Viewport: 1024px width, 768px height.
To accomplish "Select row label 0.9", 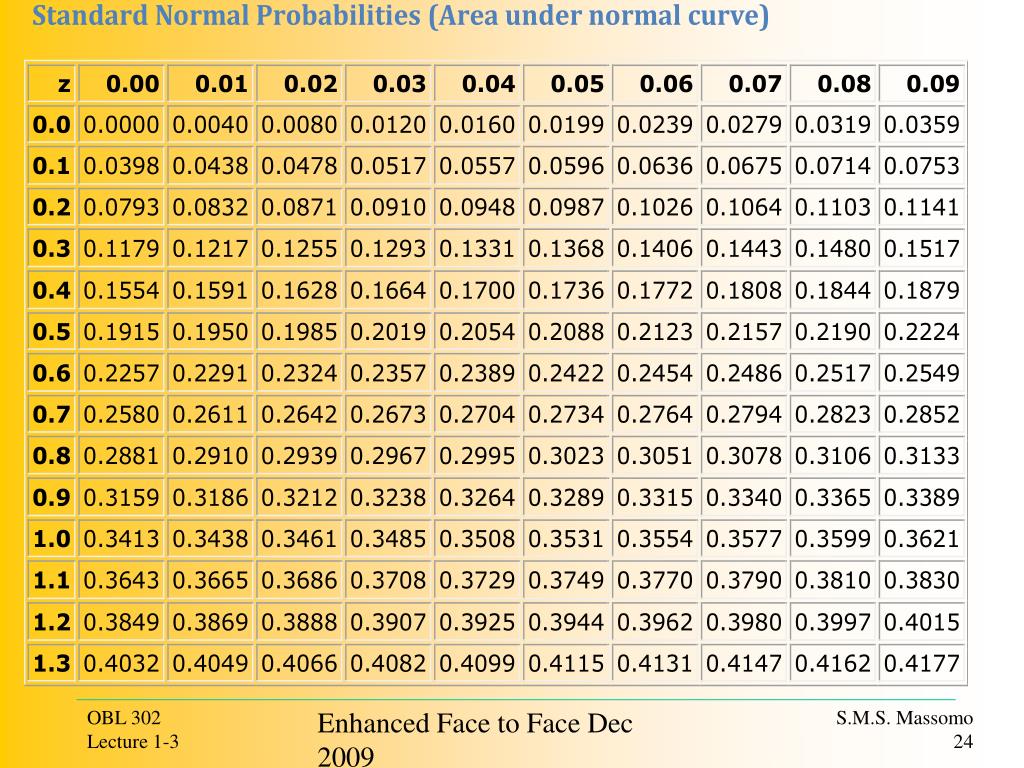I will point(52,498).
